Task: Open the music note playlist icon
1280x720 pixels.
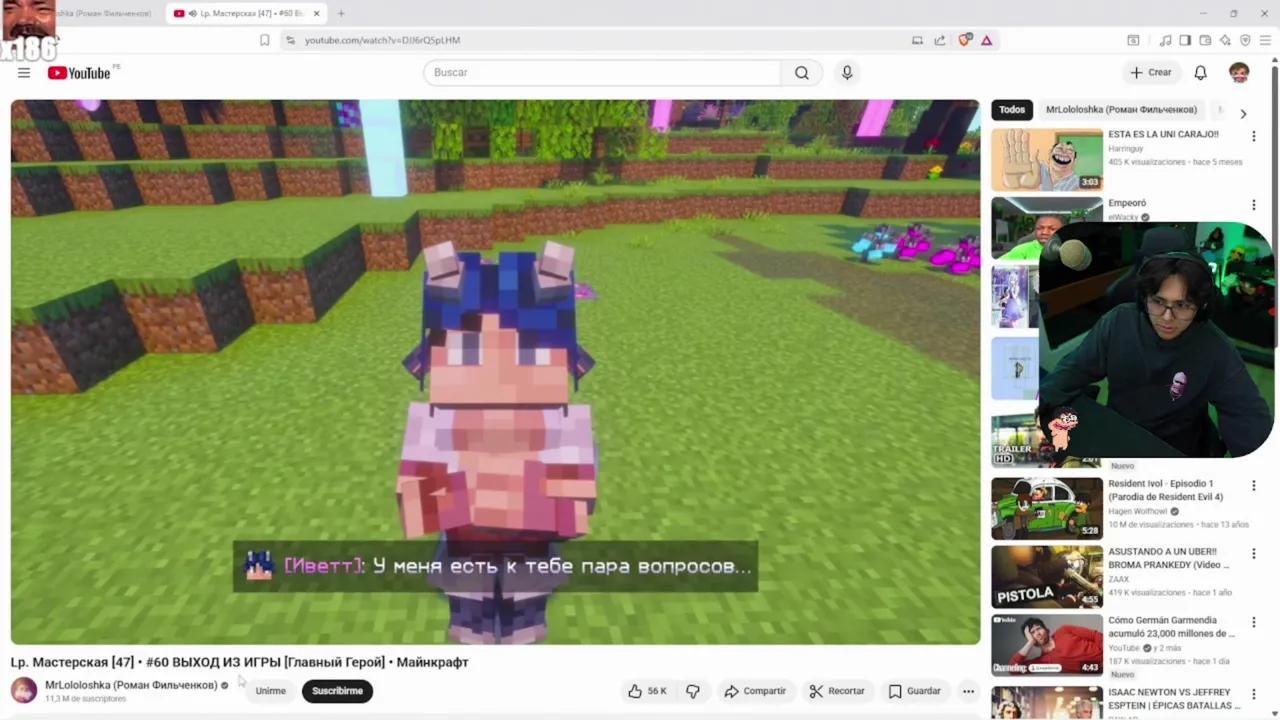Action: (1165, 40)
